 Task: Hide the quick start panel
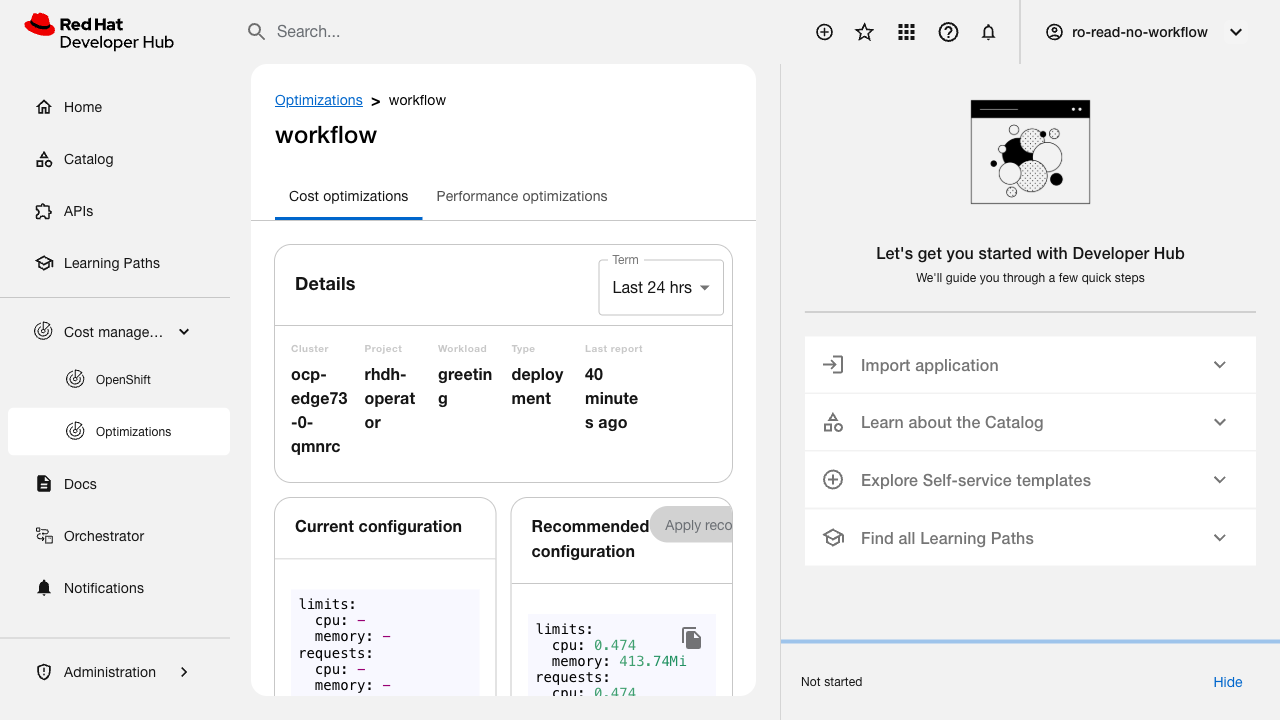tap(1227, 682)
